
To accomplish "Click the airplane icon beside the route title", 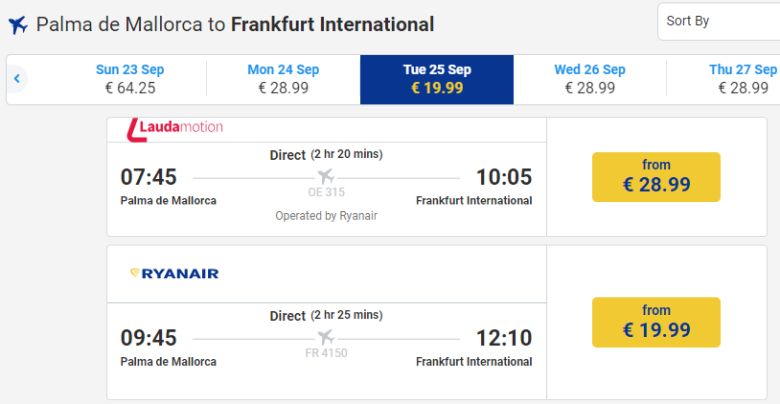I will point(18,25).
